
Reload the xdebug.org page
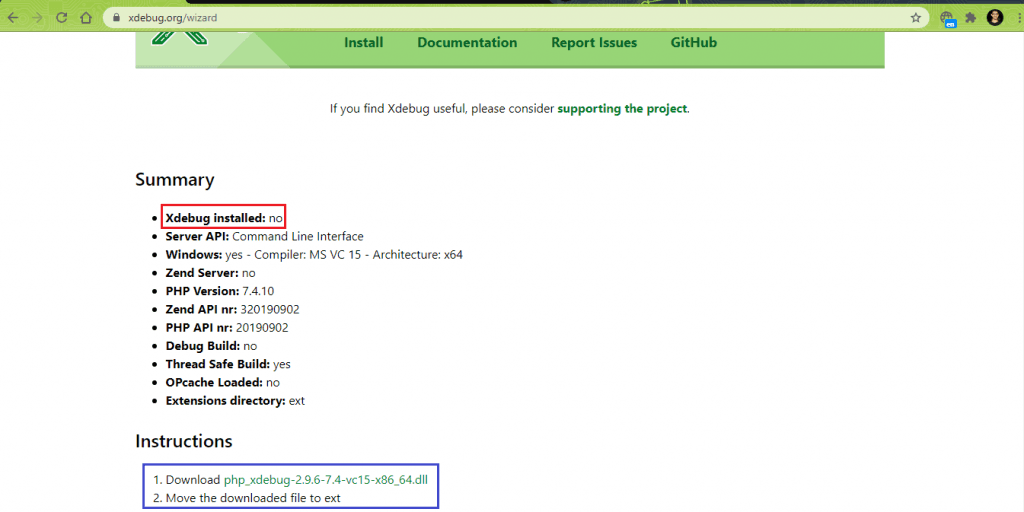pos(62,18)
